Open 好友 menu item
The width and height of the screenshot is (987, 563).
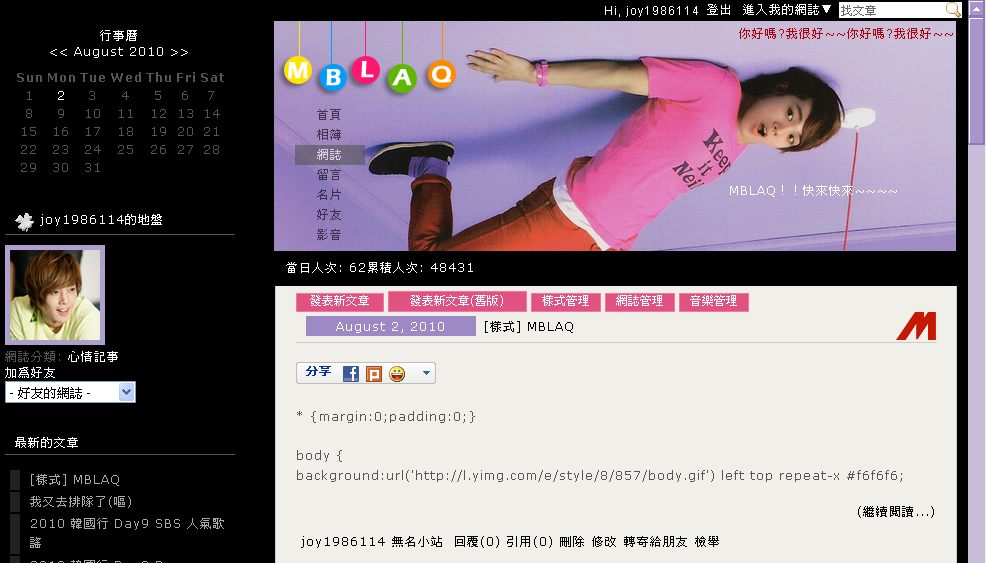[329, 215]
